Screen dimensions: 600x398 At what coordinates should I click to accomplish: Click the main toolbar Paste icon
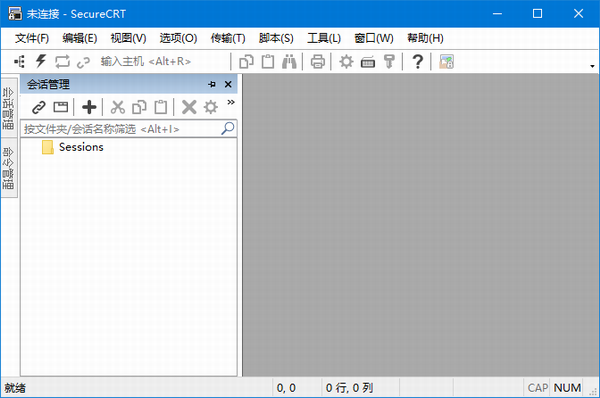[x=268, y=61]
